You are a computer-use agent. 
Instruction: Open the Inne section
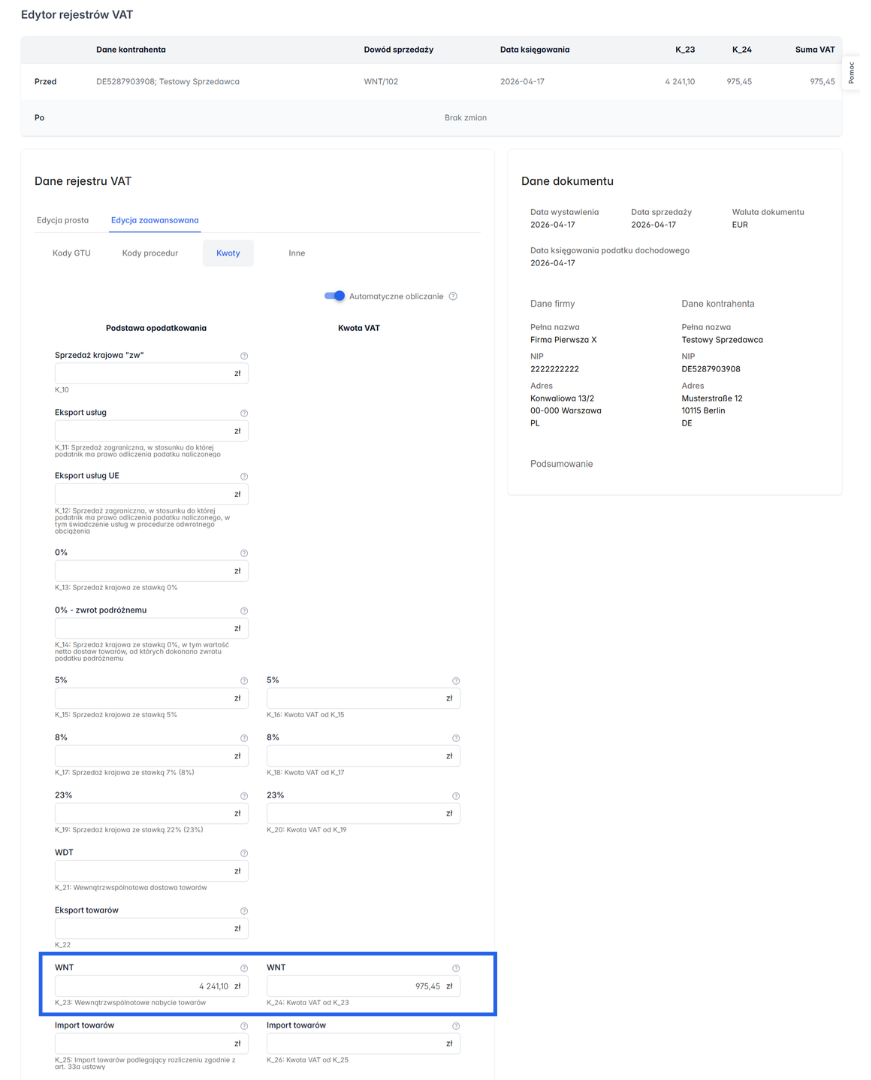(x=297, y=253)
